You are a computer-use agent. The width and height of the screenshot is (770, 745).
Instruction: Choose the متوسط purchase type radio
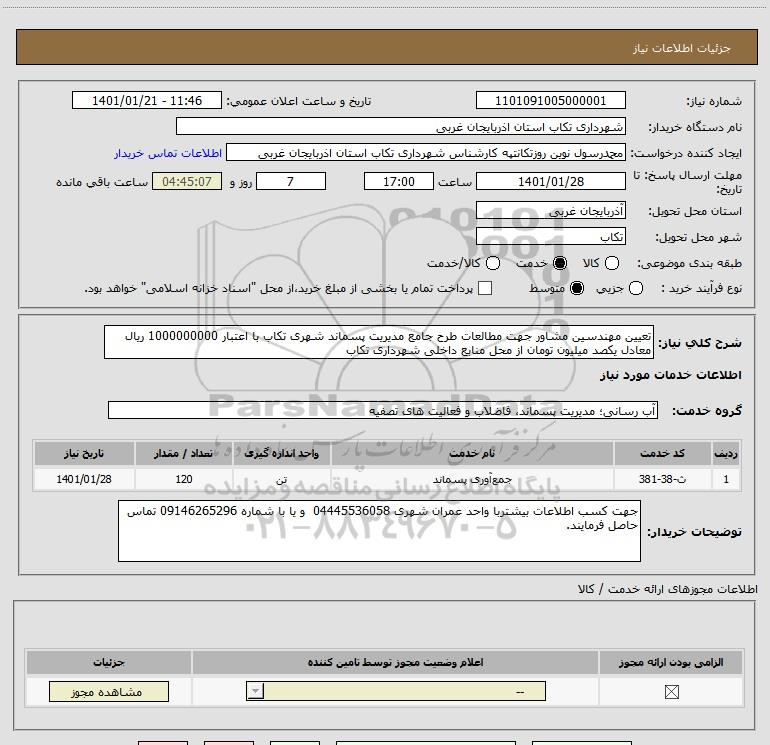[x=577, y=288]
